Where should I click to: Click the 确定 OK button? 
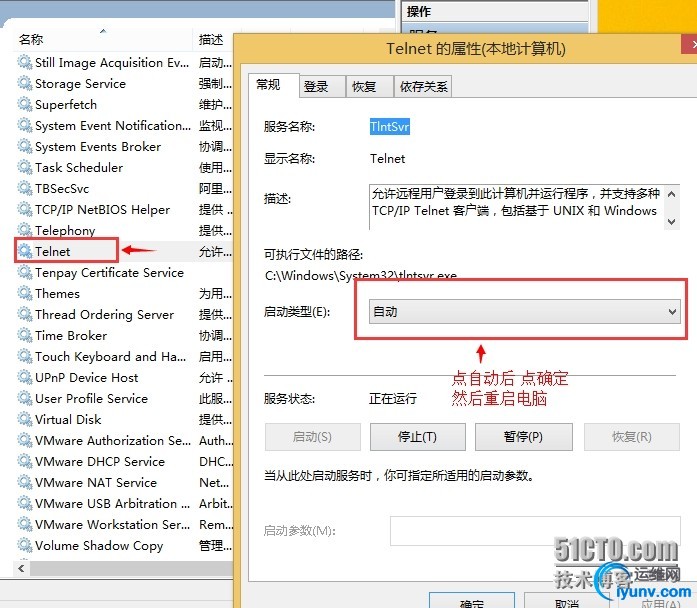[472, 600]
